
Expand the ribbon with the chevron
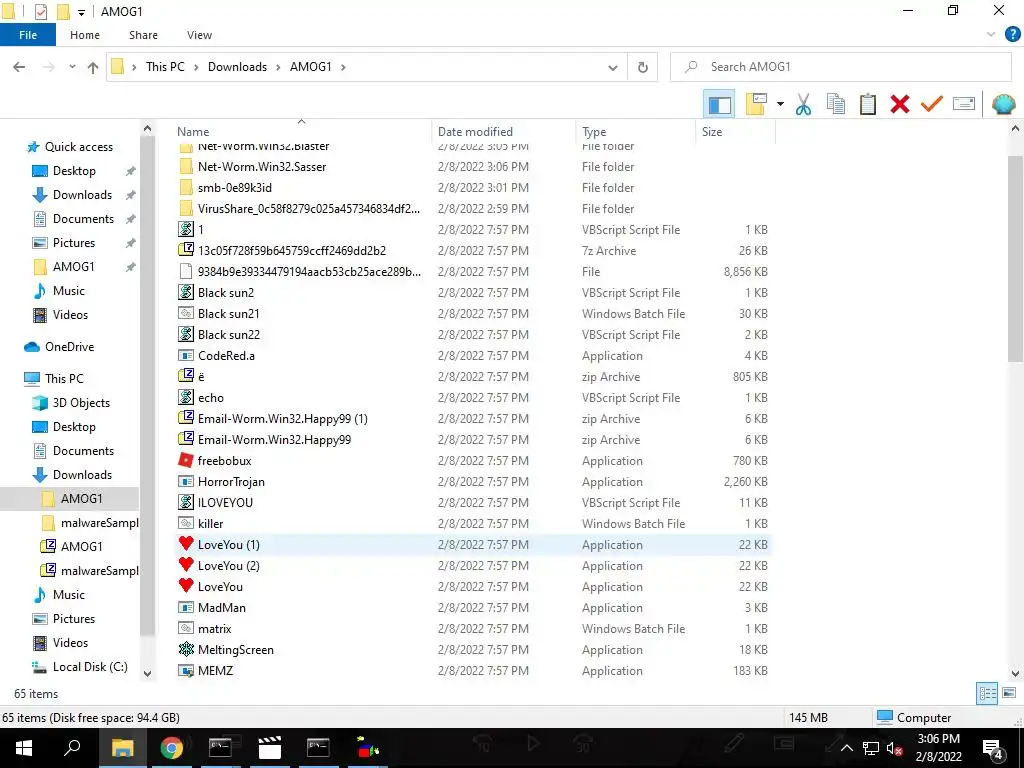(x=991, y=35)
